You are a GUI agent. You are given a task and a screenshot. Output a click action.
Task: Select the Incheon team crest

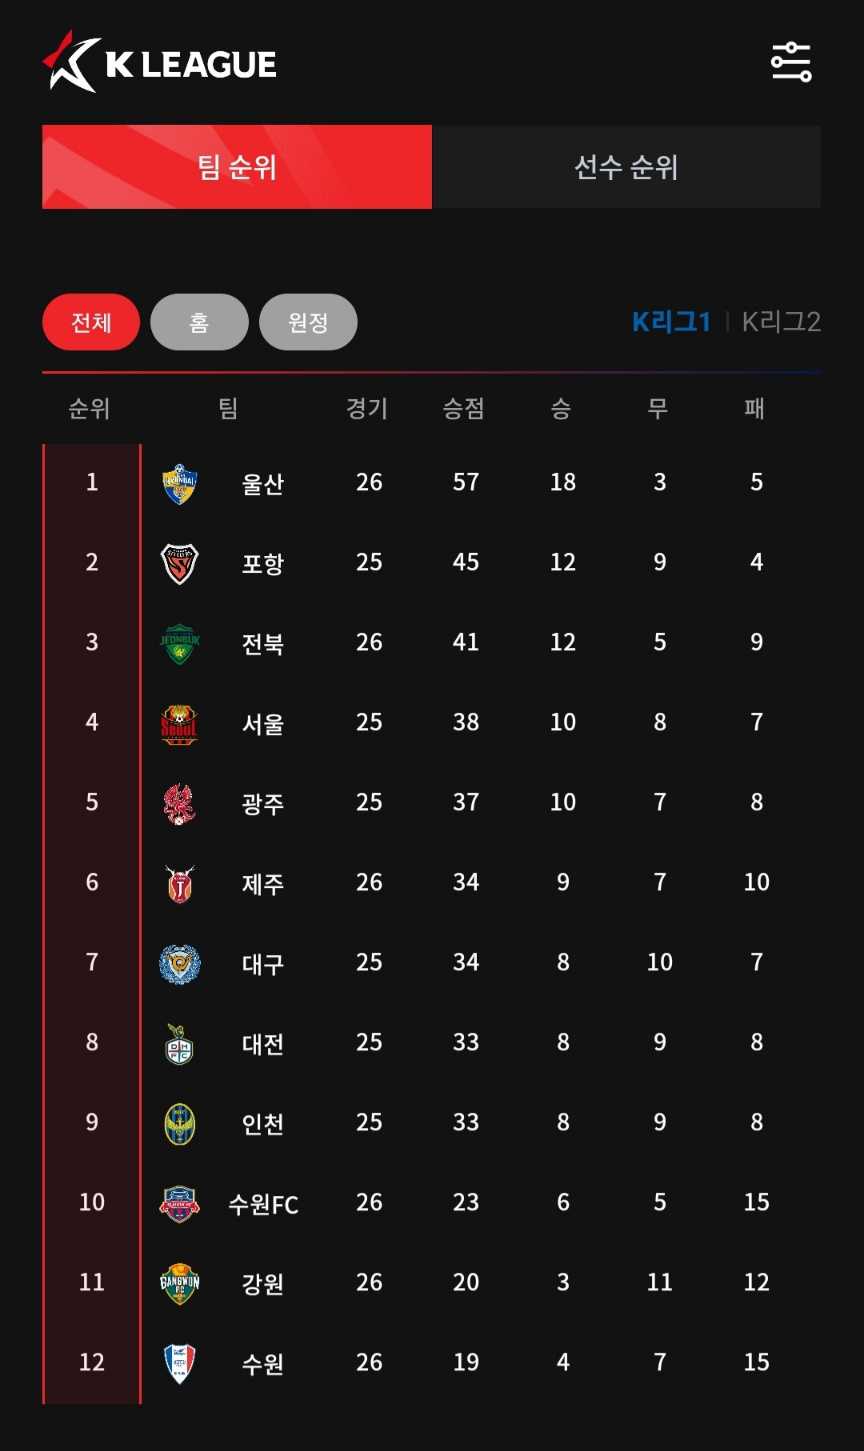tap(180, 1124)
